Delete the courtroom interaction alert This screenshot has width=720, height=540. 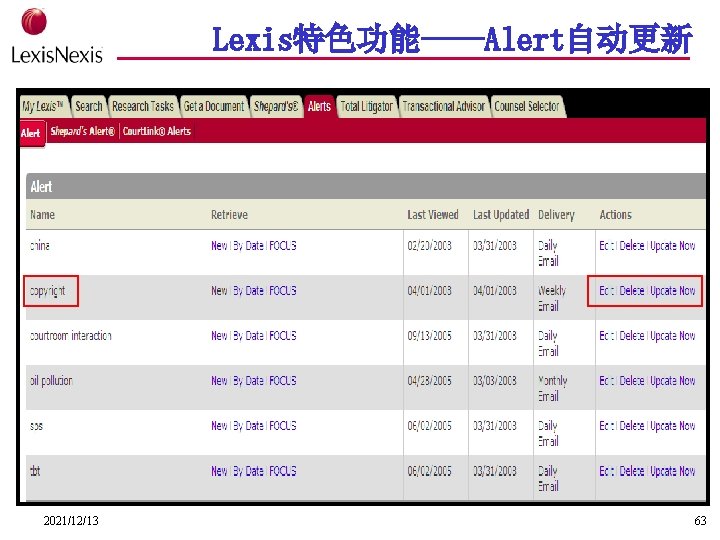[632, 336]
